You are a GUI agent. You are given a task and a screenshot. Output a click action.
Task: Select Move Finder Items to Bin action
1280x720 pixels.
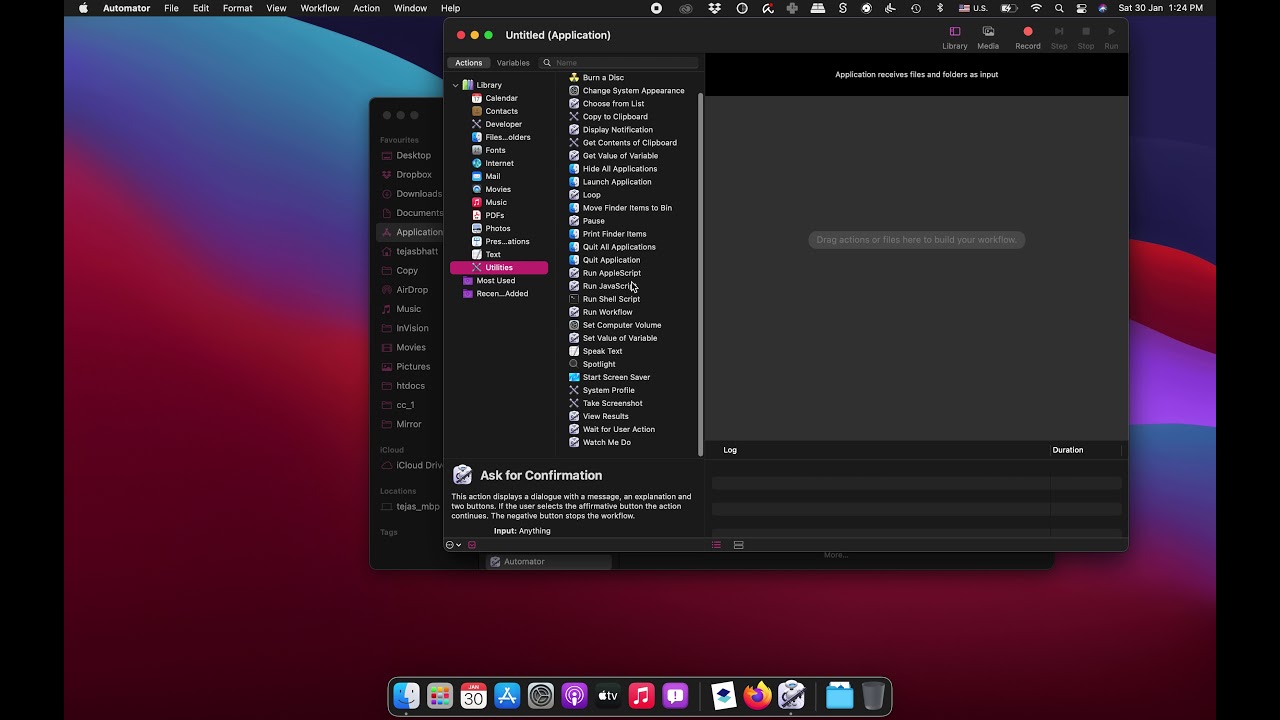tap(627, 207)
